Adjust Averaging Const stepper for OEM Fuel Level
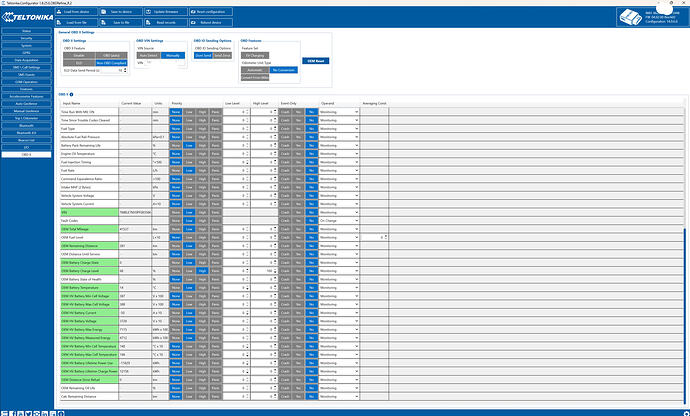This screenshot has width=690, height=416. (386, 237)
